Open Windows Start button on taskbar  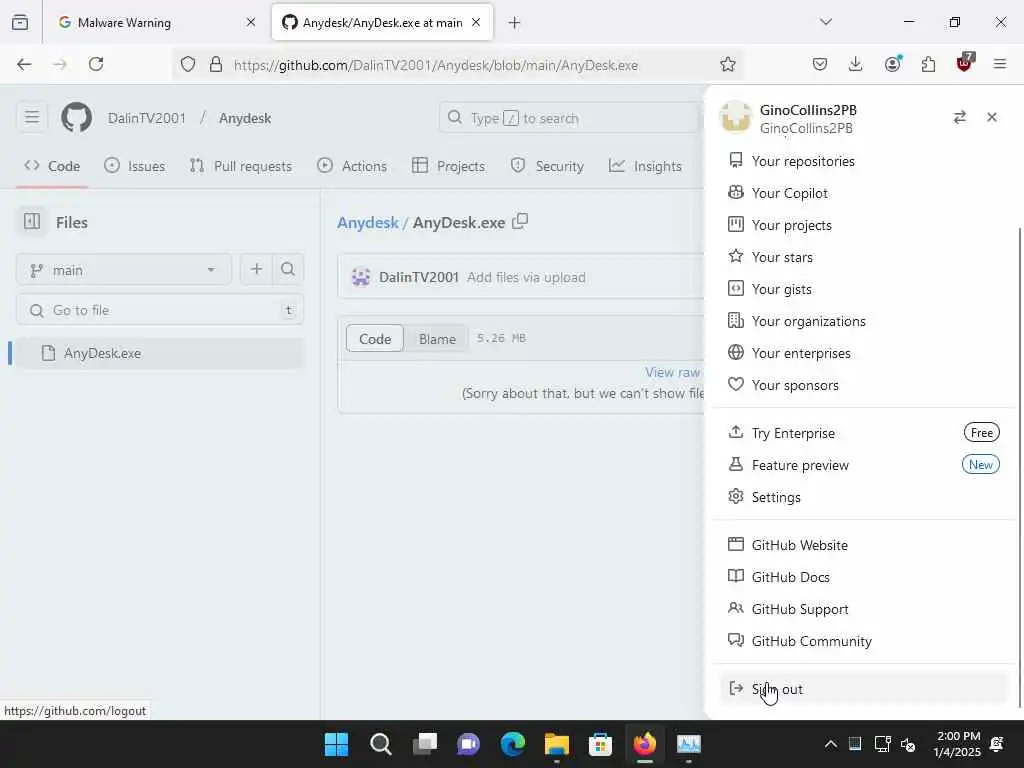(x=336, y=744)
